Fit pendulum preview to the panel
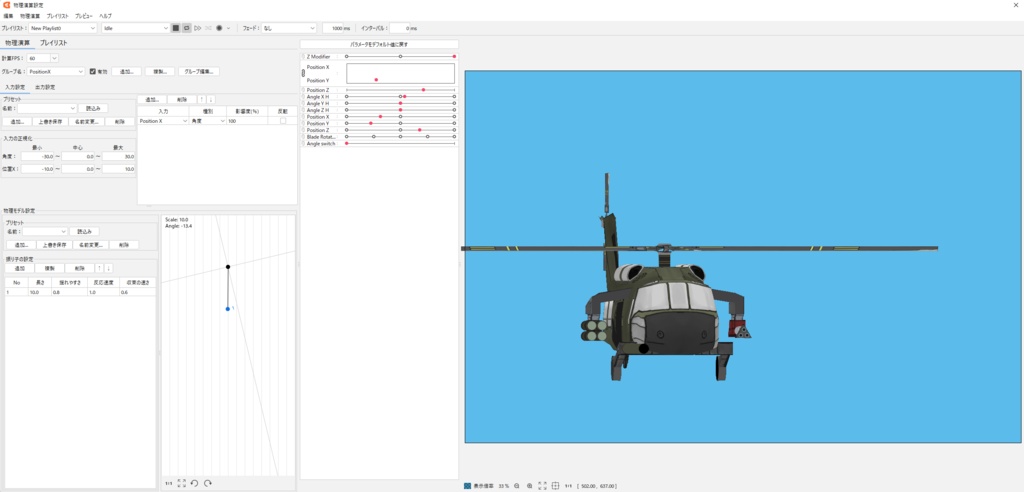The width and height of the screenshot is (1024, 492). [x=181, y=483]
